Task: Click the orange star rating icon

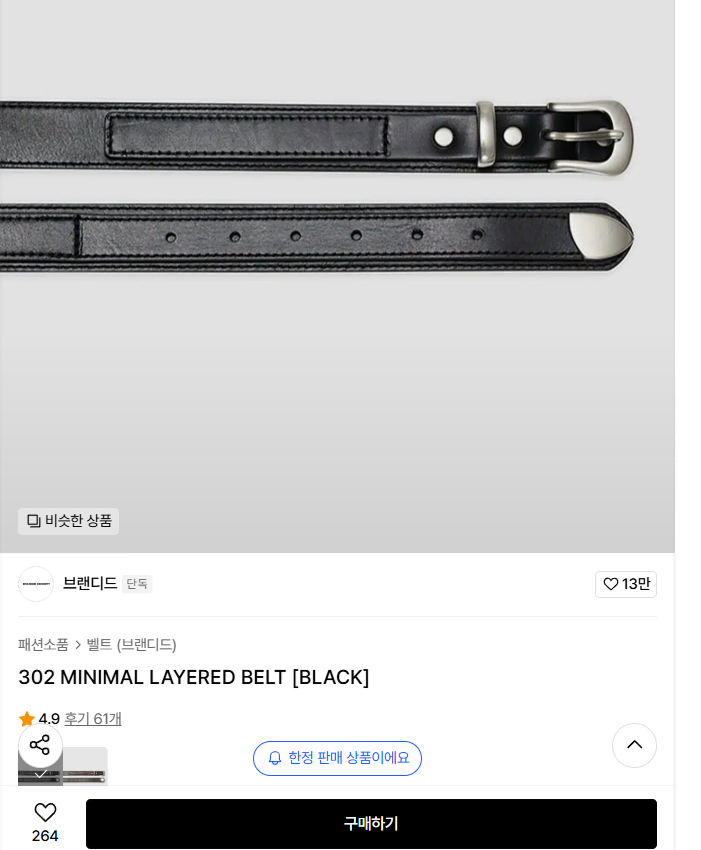Action: point(27,719)
